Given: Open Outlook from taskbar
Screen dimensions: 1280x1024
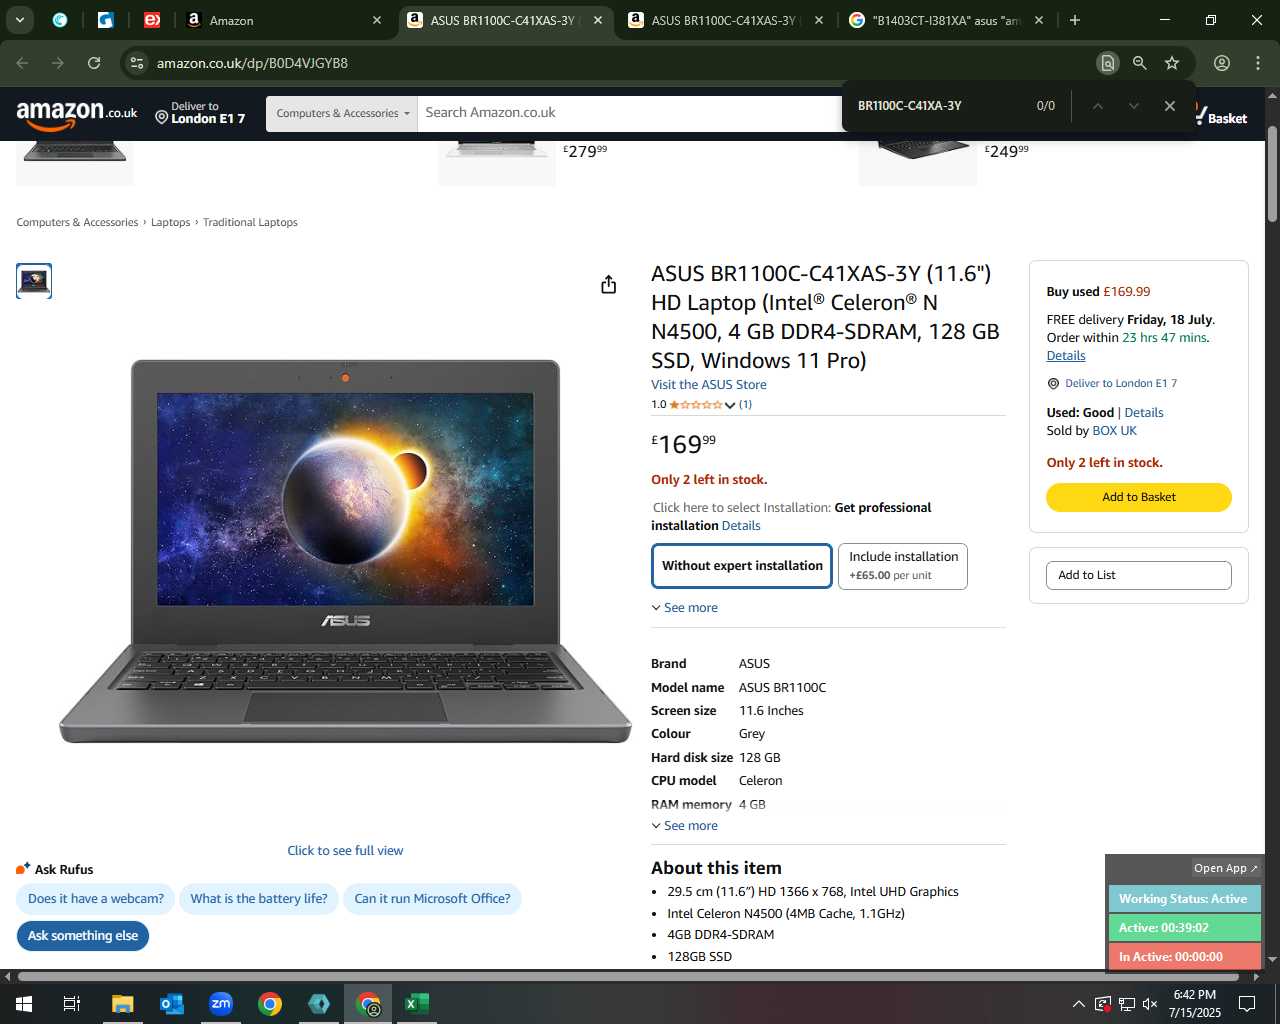Looking at the screenshot, I should click(x=171, y=1004).
